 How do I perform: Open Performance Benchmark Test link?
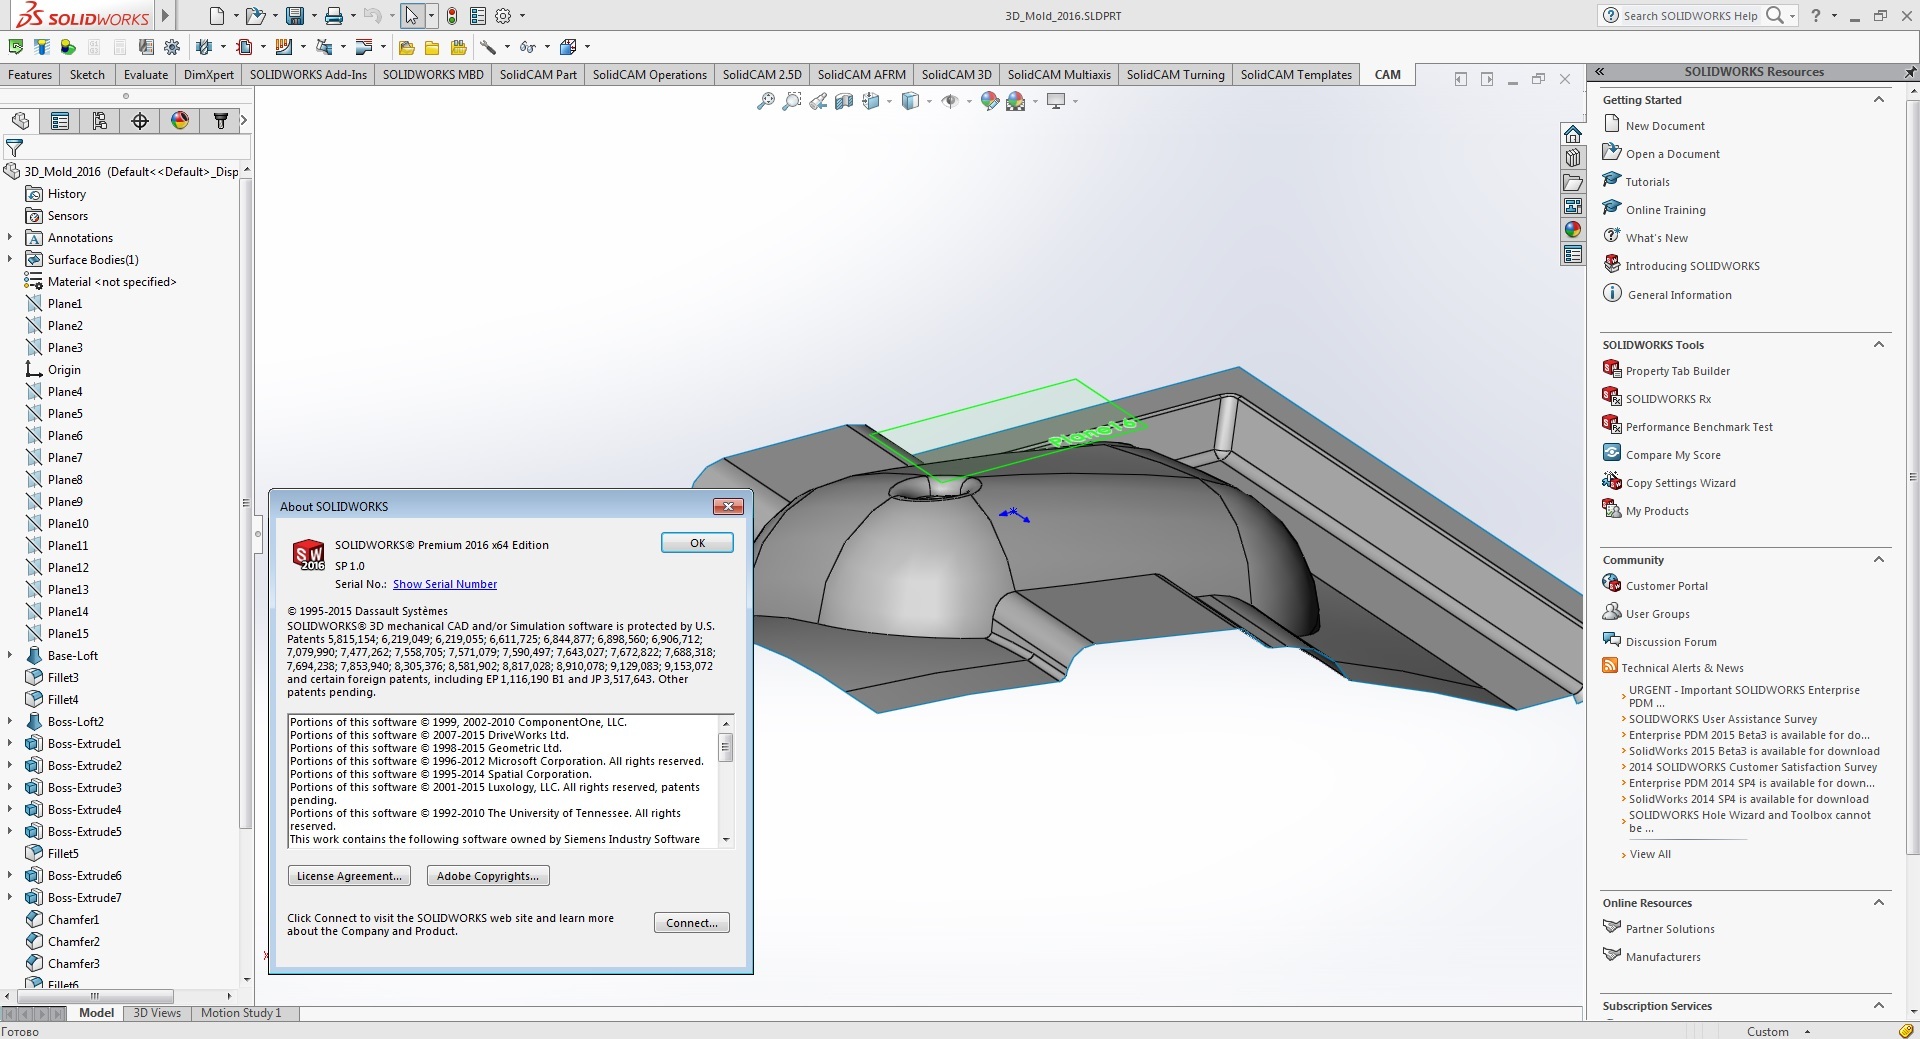[1699, 427]
